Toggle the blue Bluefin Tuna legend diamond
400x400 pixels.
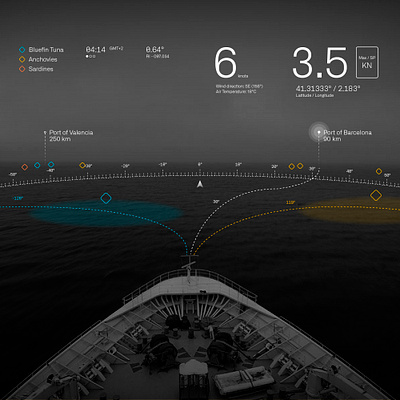pos(22,50)
